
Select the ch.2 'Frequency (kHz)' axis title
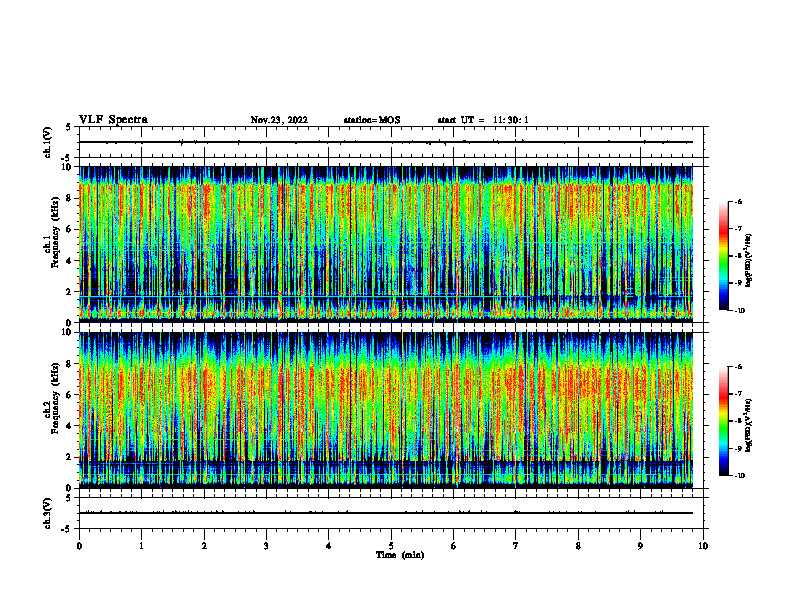(55, 398)
